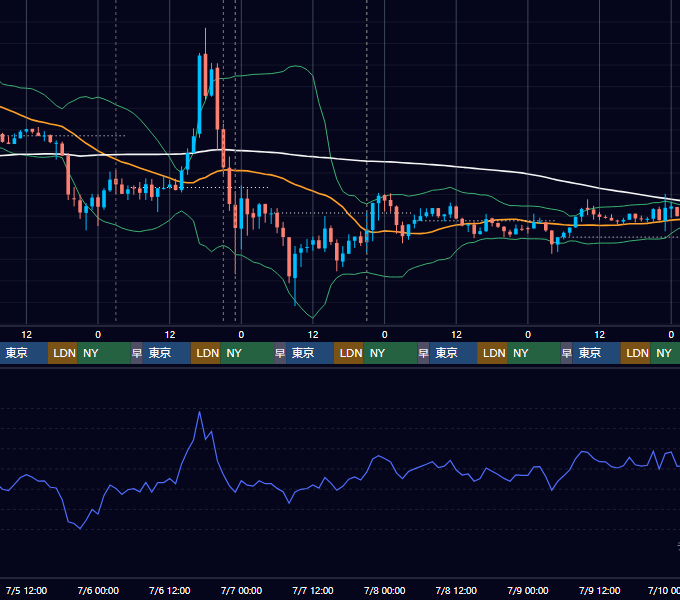Click the 7/9 12:00 date label

tap(599, 591)
